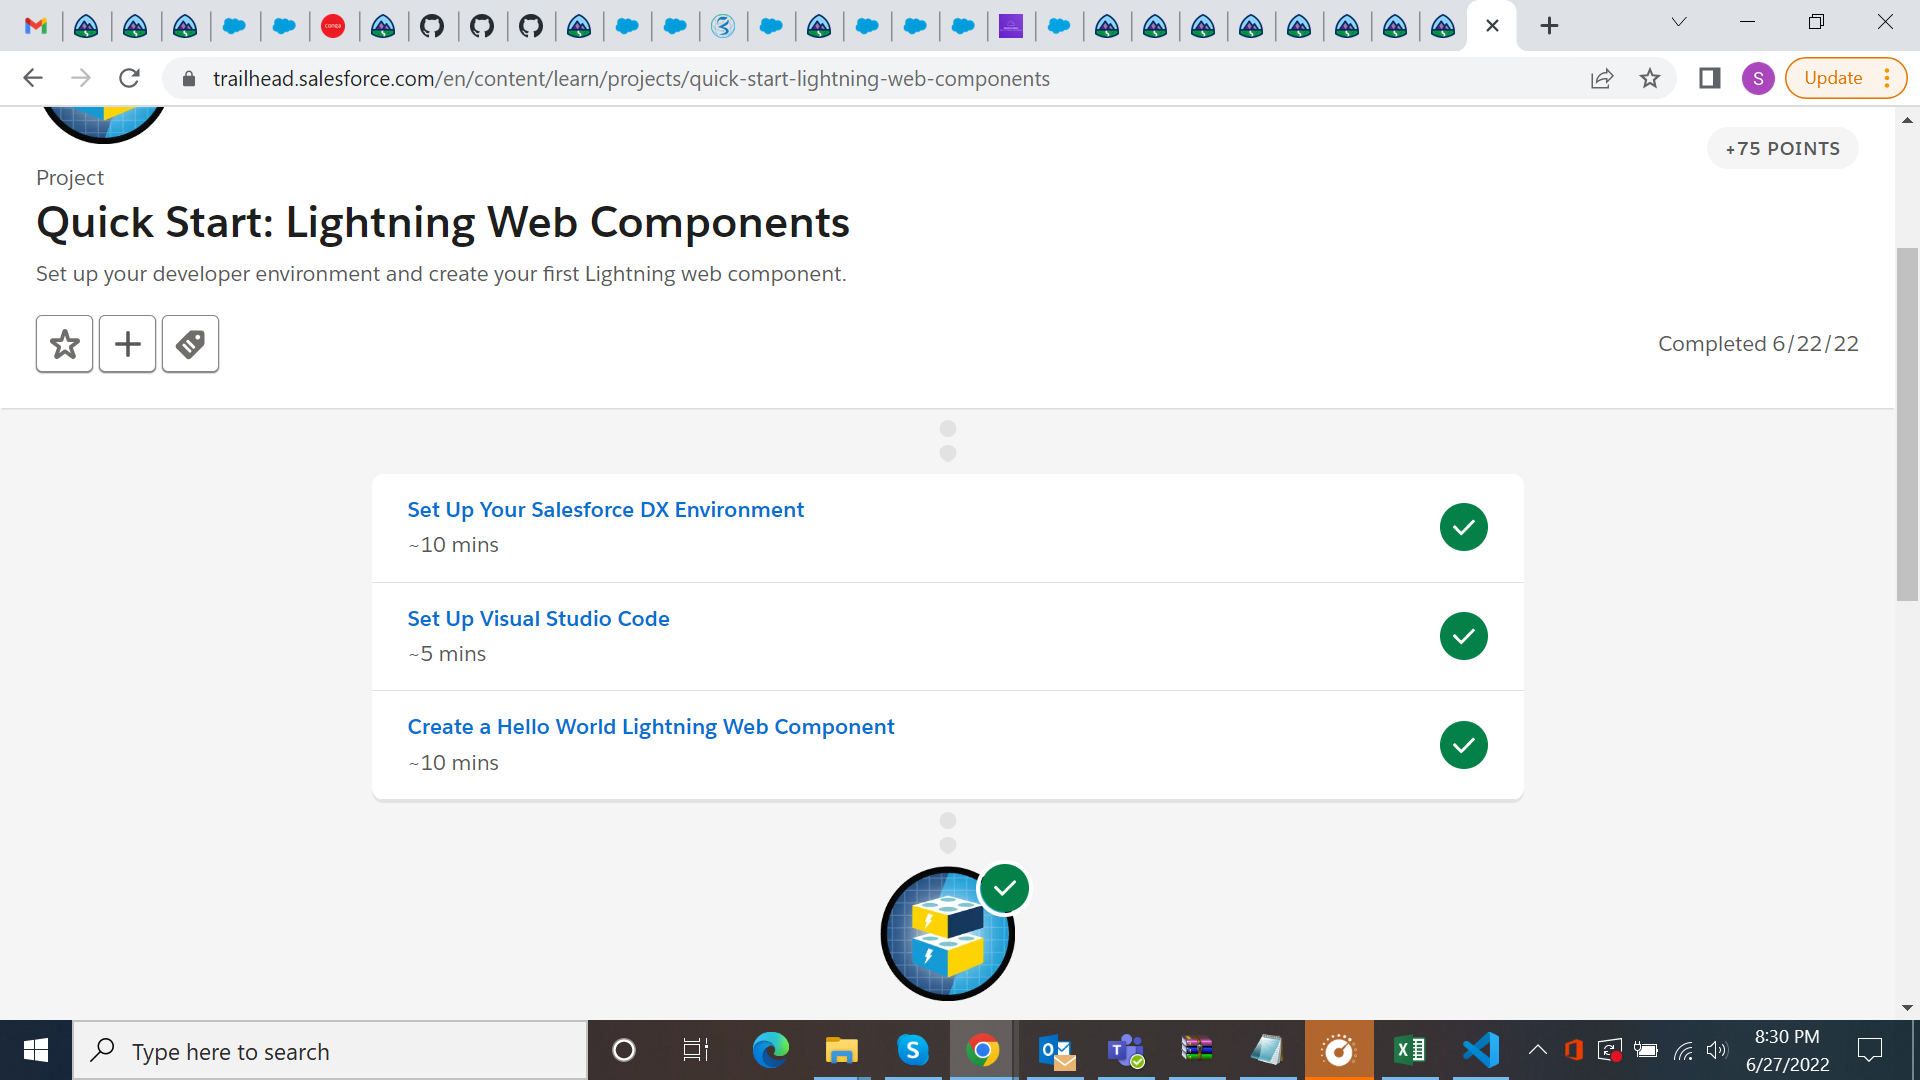The height and width of the screenshot is (1080, 1920).
Task: Open Set Up Your Salesforce DX Environment
Action: 605,510
